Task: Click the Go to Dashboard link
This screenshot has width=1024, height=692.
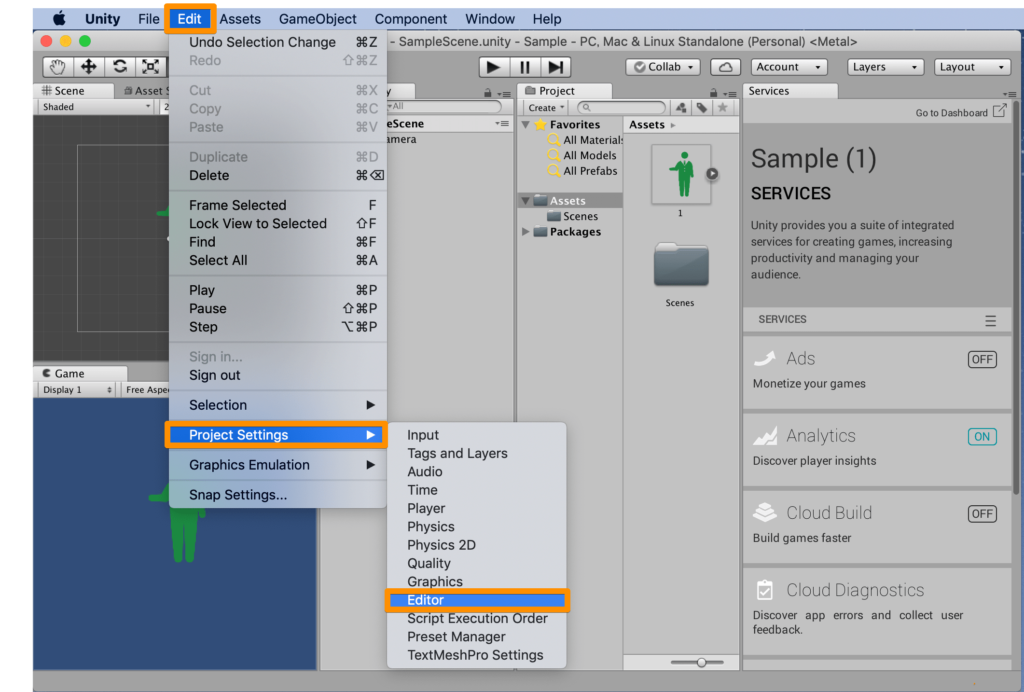Action: coord(951,113)
